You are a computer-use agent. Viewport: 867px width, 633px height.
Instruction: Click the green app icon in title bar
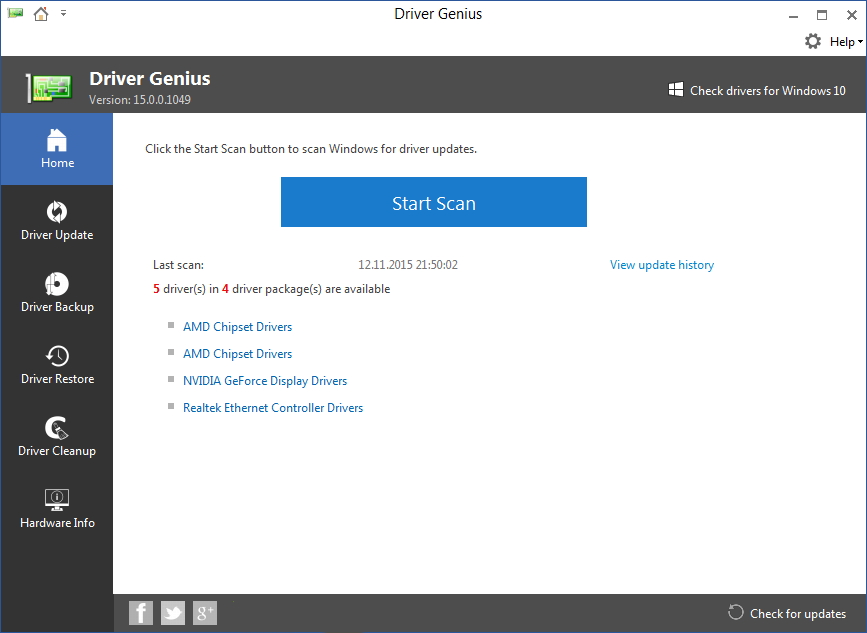[x=15, y=13]
